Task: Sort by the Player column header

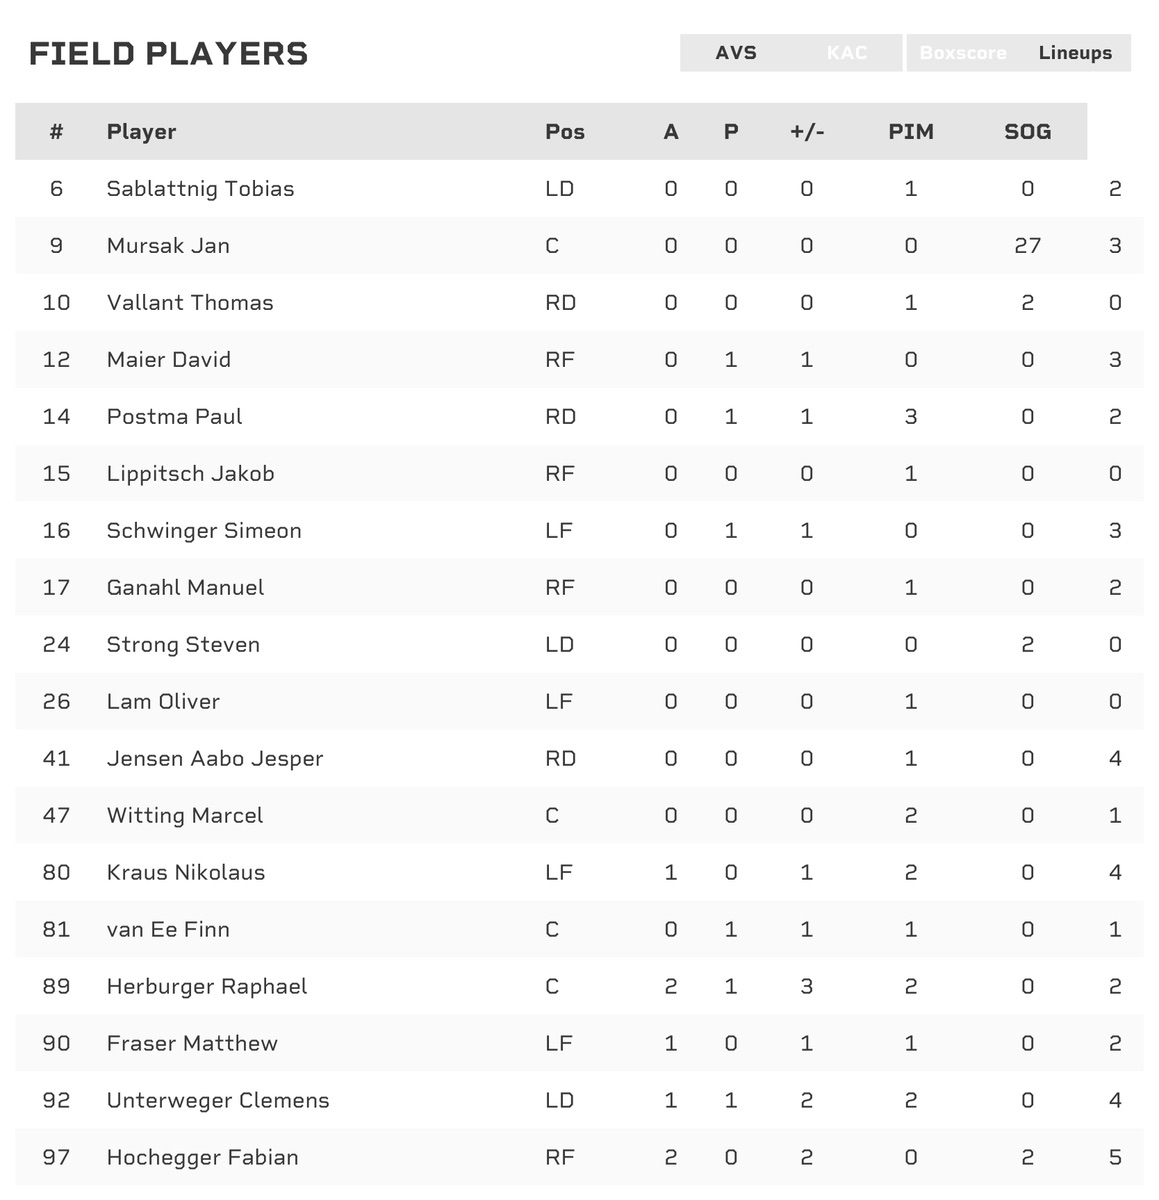Action: point(141,132)
